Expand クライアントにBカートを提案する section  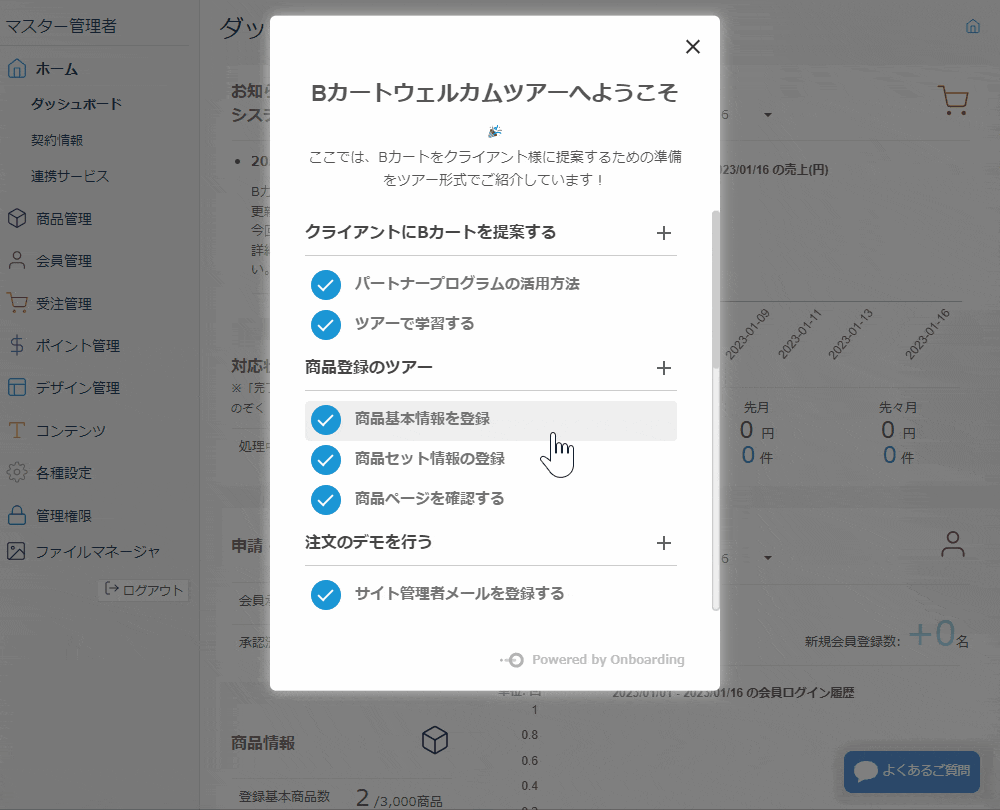[664, 233]
